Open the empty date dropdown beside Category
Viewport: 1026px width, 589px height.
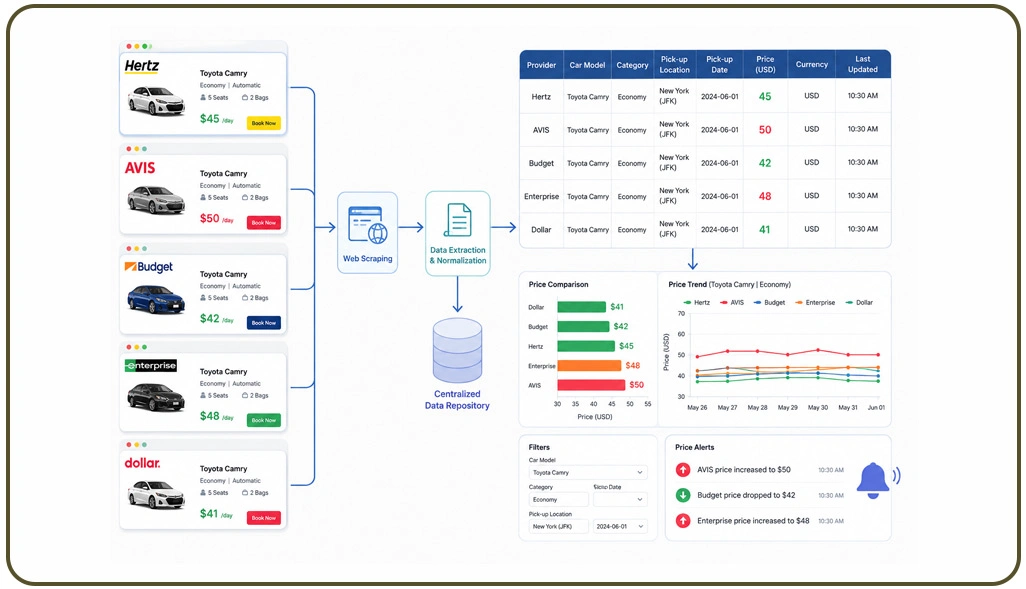tap(620, 499)
